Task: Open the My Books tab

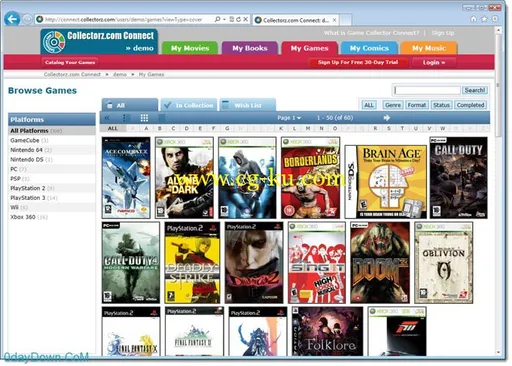Action: pyautogui.click(x=250, y=48)
